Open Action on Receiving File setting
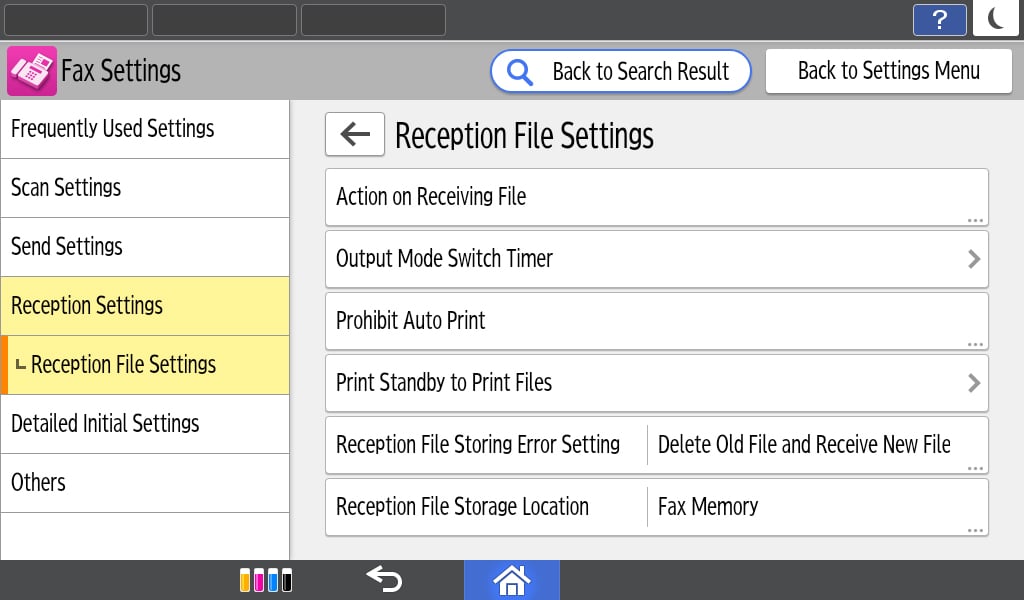The image size is (1024, 600). [x=656, y=197]
